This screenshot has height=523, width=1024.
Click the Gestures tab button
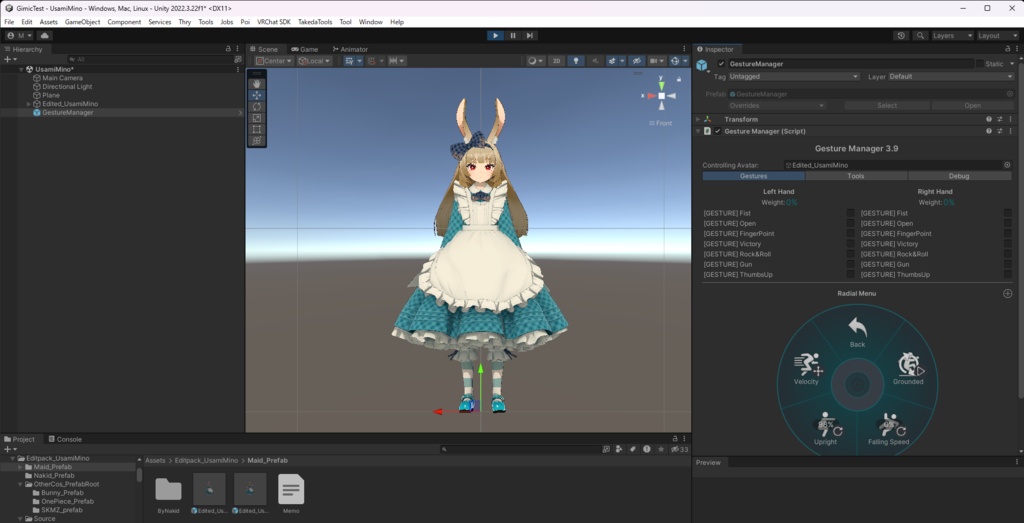tap(754, 176)
